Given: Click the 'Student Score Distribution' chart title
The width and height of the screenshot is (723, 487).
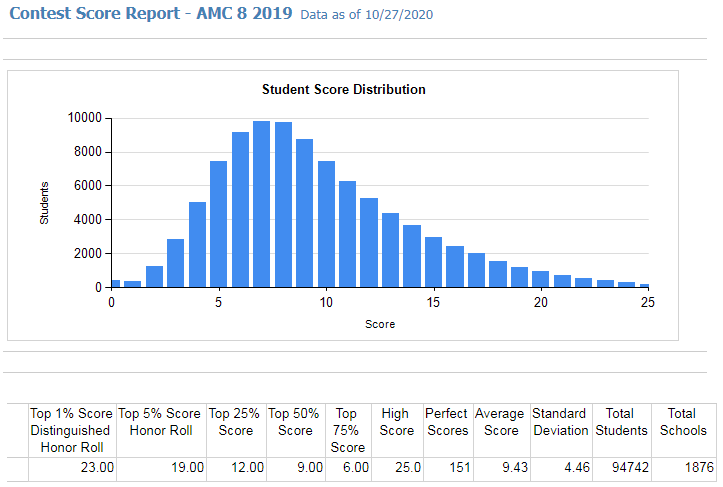Looking at the screenshot, I should (344, 89).
